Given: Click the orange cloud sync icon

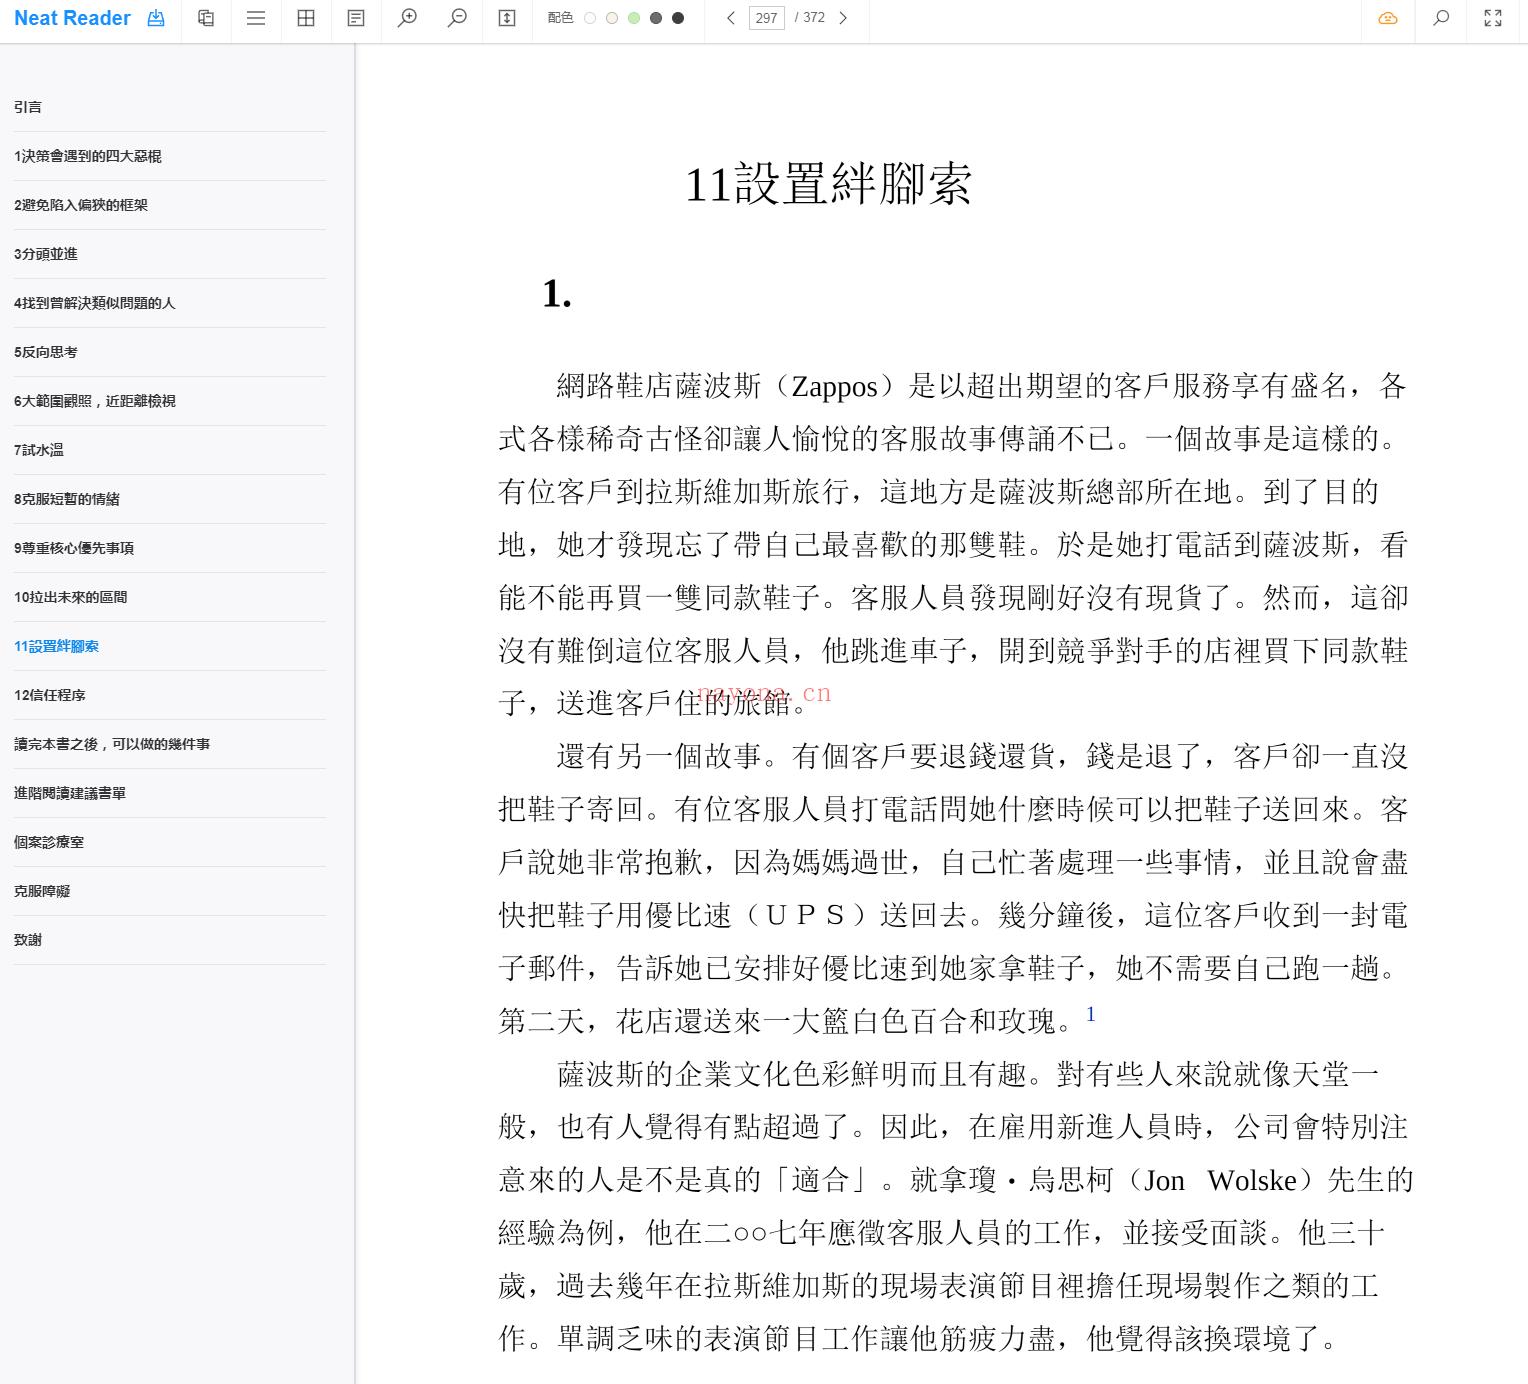Looking at the screenshot, I should 1388,18.
